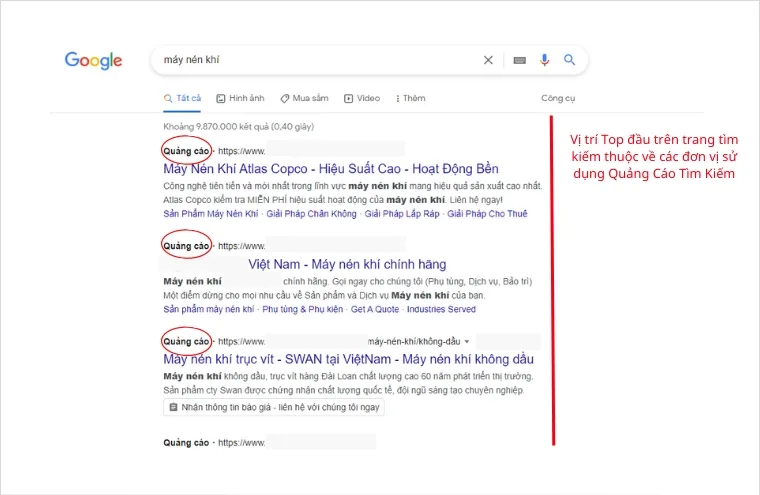Click the 'máy-nén-khí/không-dầu' URL text
Viewport: 760px width, 495px height.
pyautogui.click(x=414, y=342)
